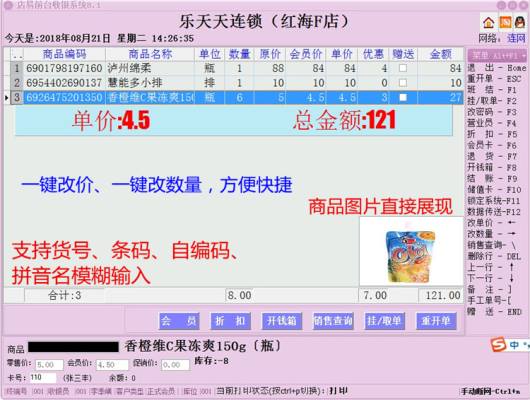Click the 会员 button
This screenshot has height=400, width=530.
(x=179, y=321)
